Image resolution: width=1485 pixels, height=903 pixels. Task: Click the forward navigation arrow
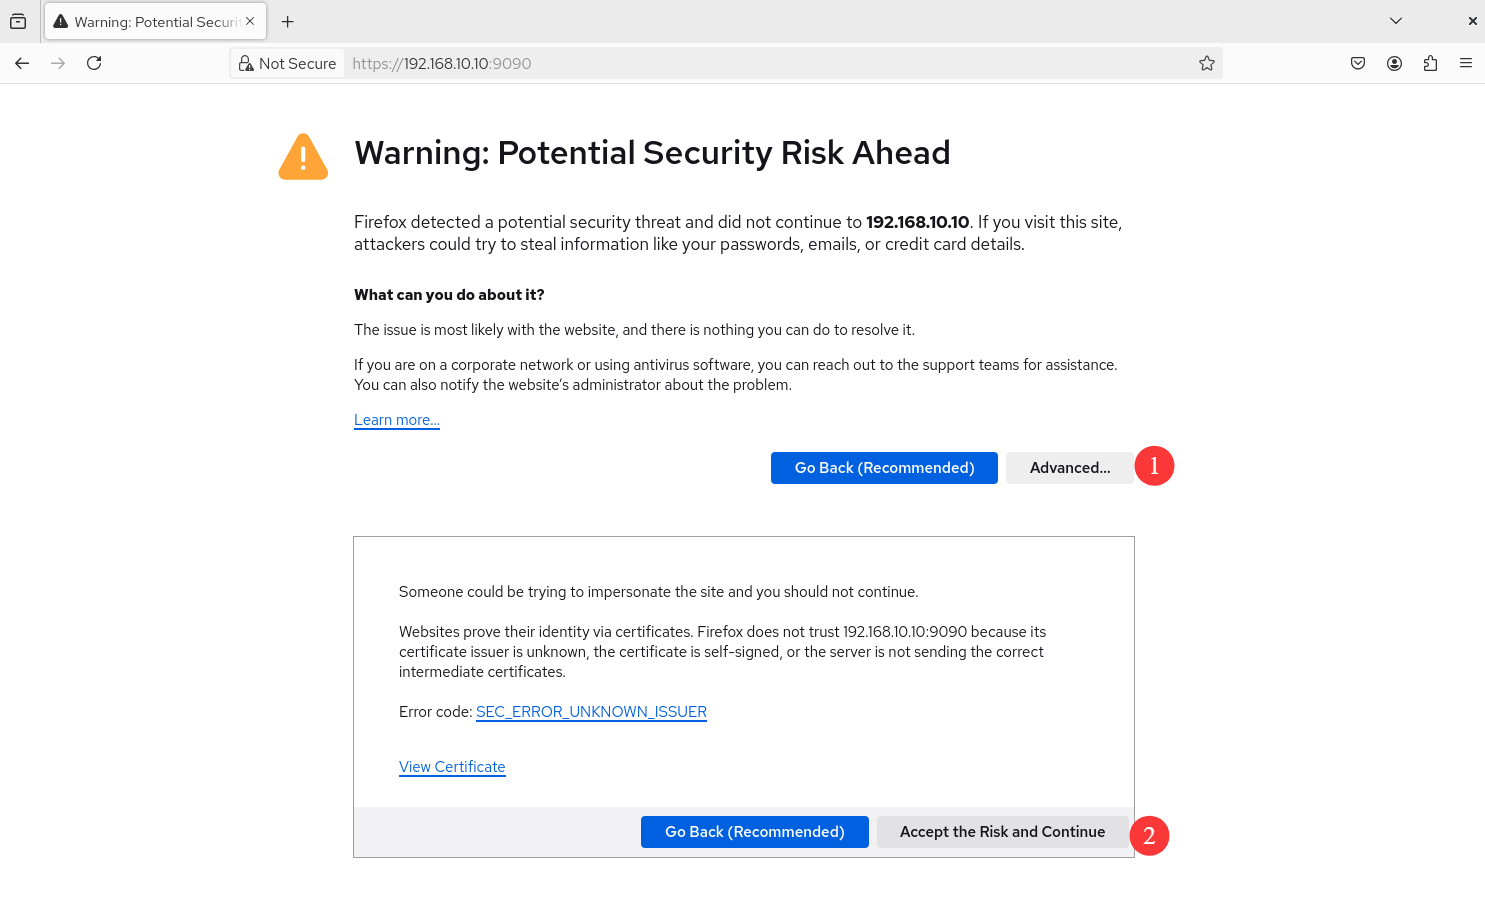tap(58, 63)
